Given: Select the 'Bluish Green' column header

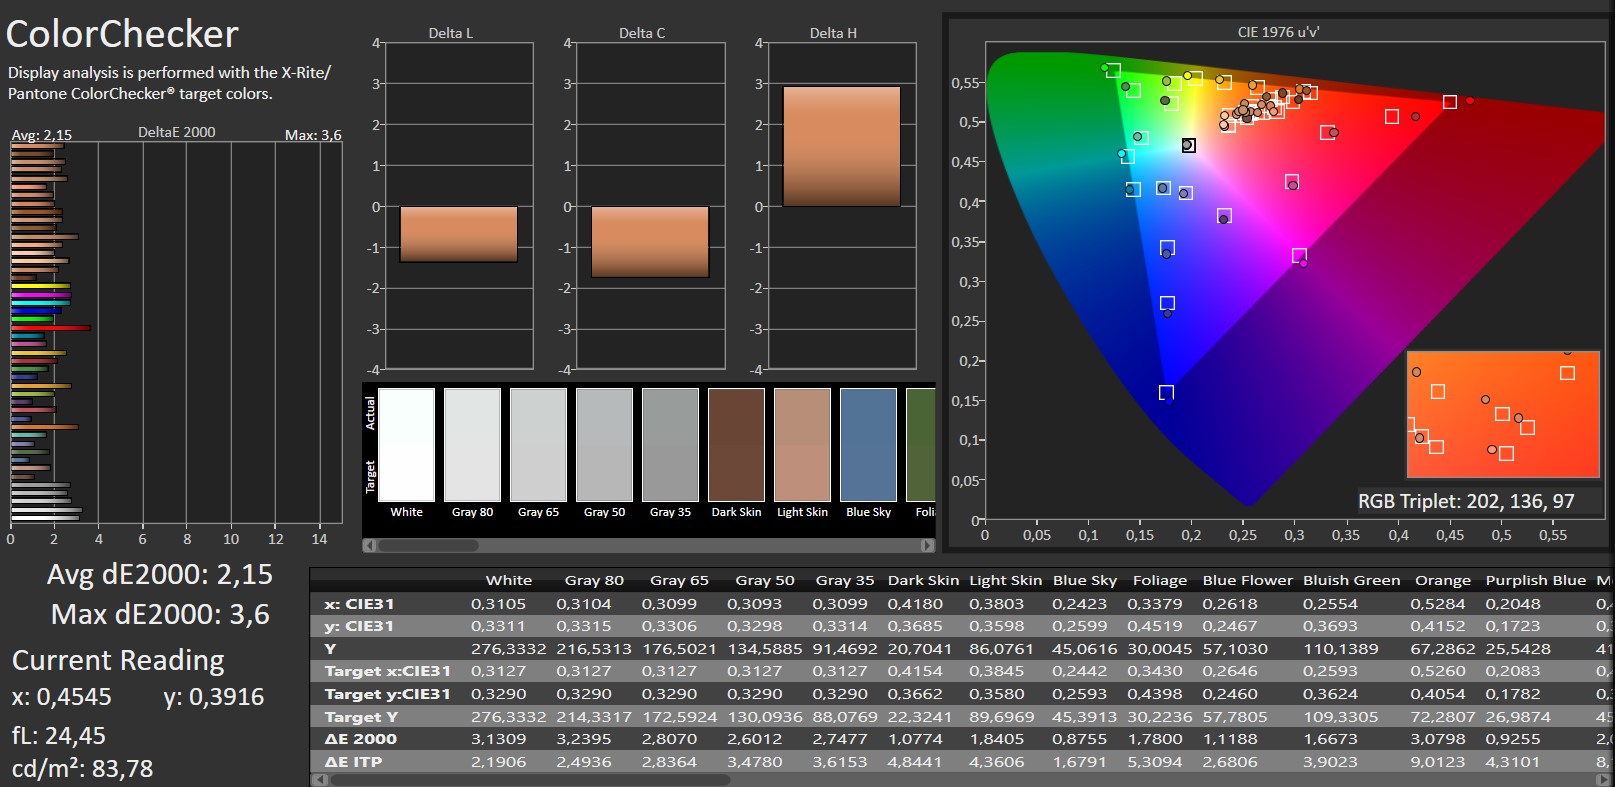Looking at the screenshot, I should (1352, 580).
